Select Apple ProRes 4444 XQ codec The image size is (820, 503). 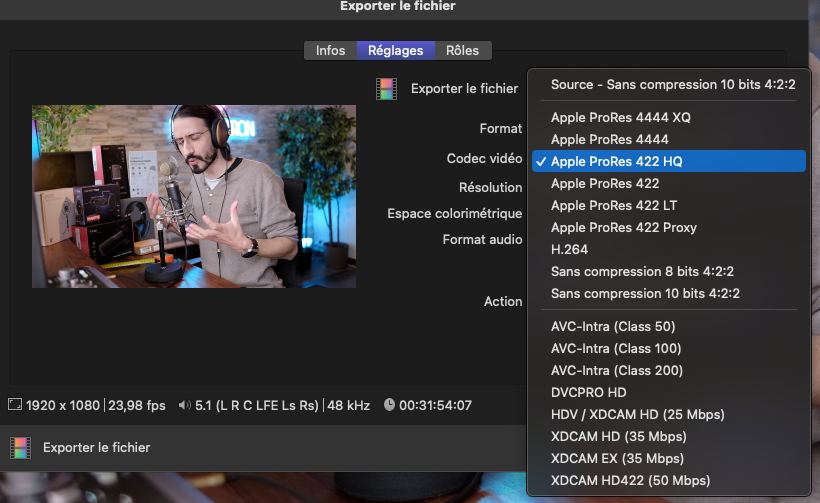click(x=669, y=118)
